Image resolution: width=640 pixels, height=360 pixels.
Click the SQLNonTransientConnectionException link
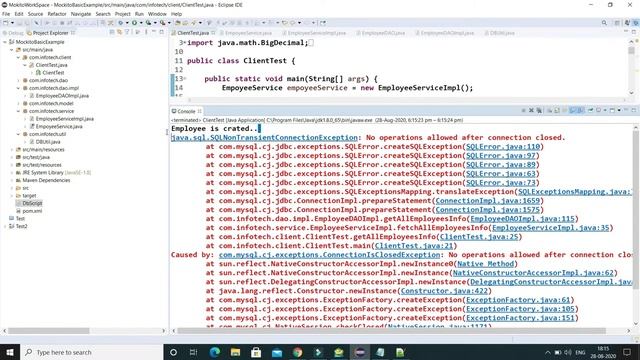(264, 138)
